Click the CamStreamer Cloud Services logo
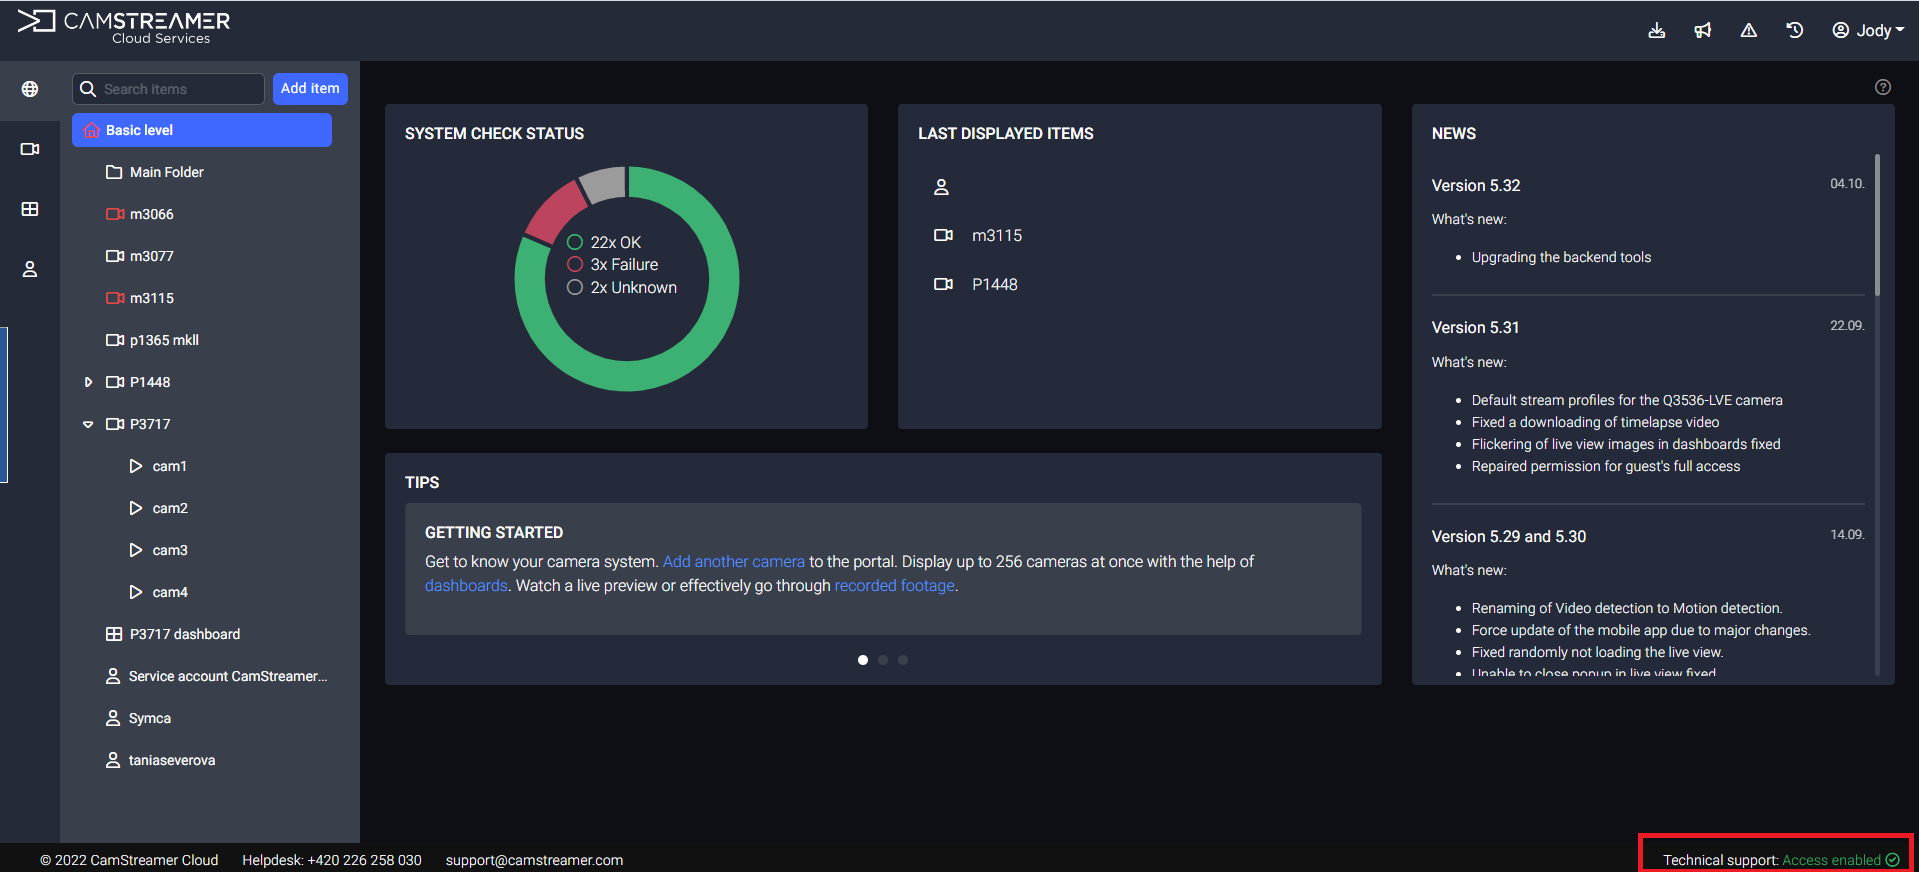The width and height of the screenshot is (1919, 872). [123, 27]
